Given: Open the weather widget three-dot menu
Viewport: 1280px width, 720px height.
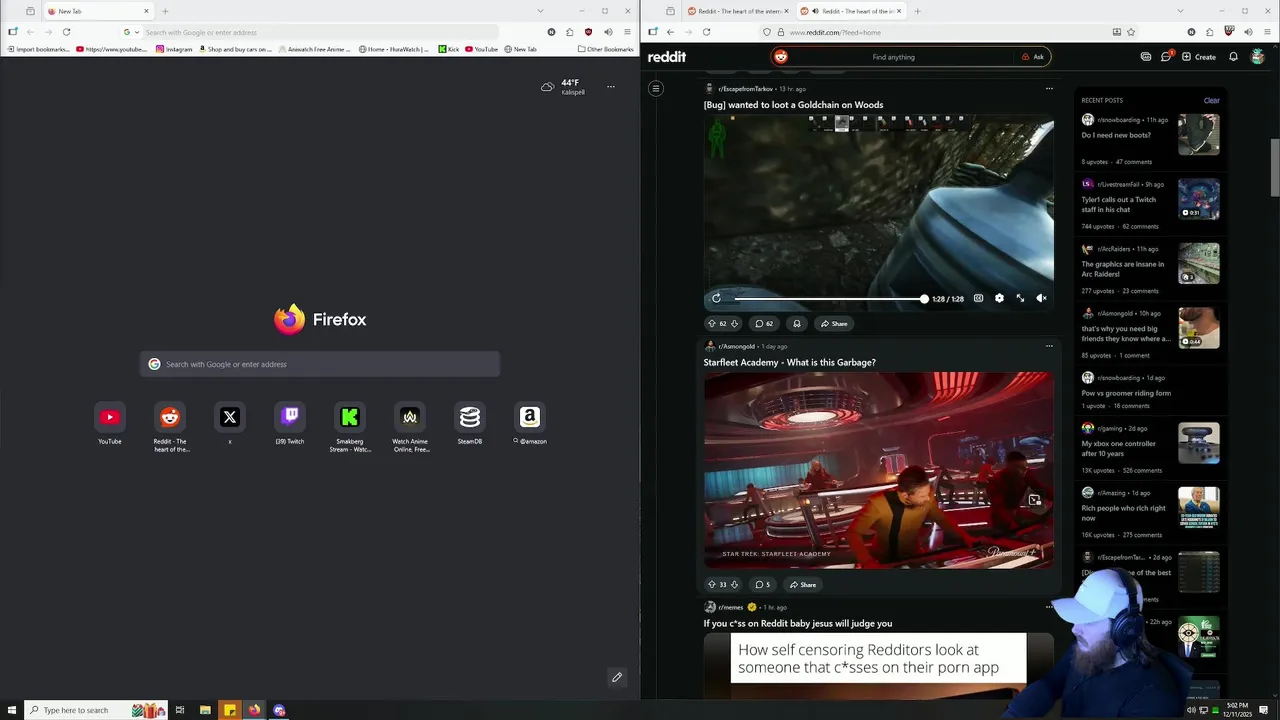Looking at the screenshot, I should [x=611, y=87].
